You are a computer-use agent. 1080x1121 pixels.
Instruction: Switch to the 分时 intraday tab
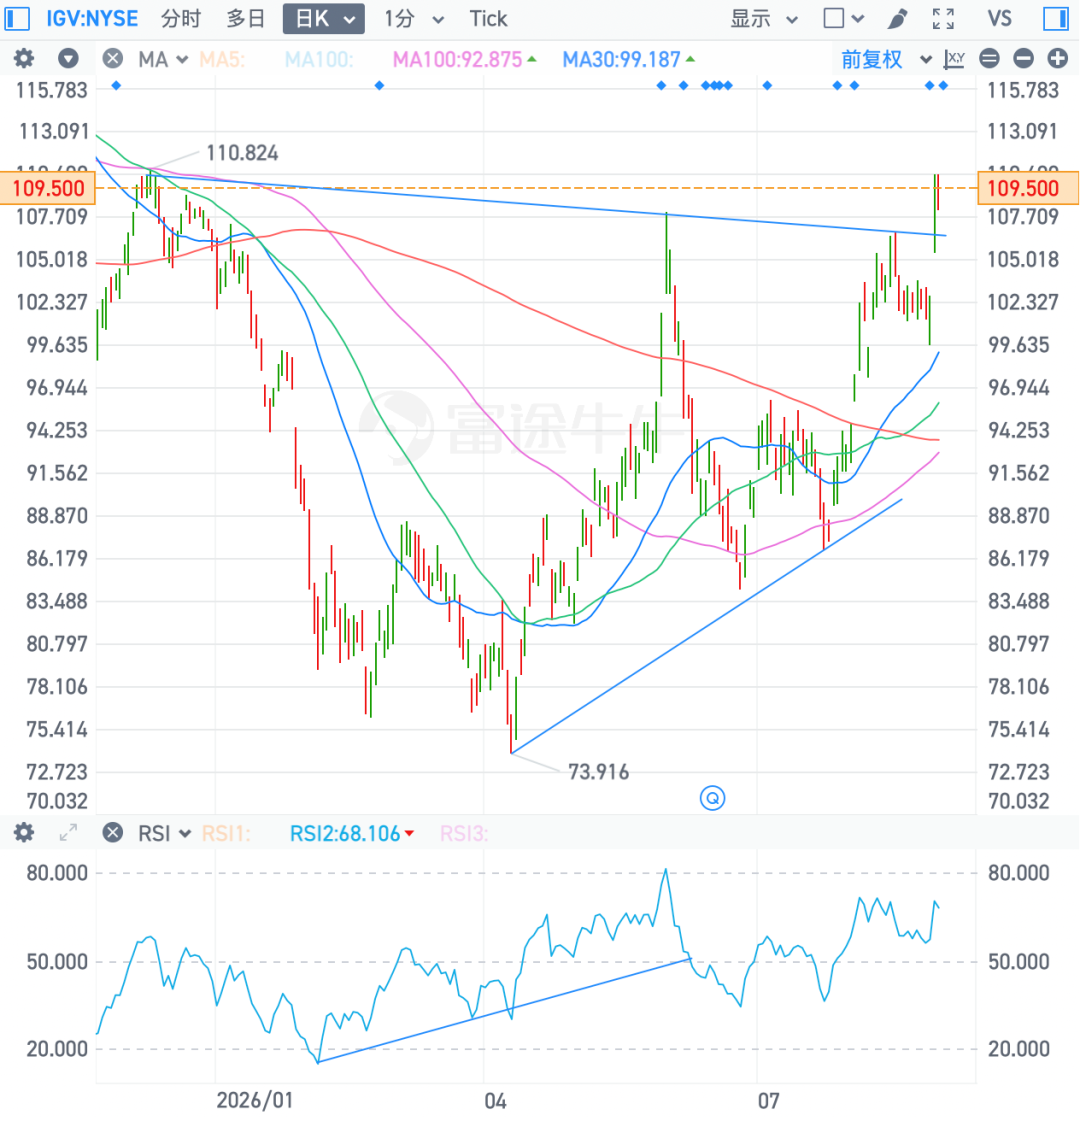181,19
